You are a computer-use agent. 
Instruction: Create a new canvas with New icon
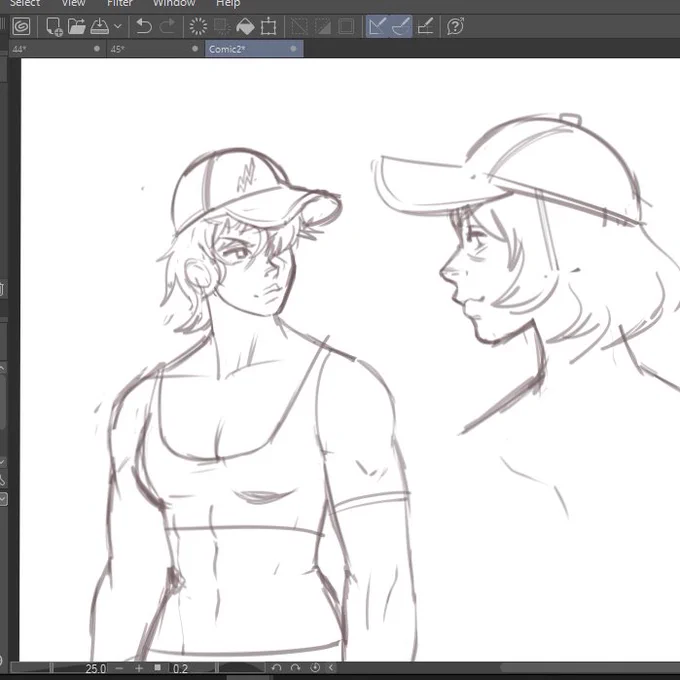pyautogui.click(x=54, y=26)
